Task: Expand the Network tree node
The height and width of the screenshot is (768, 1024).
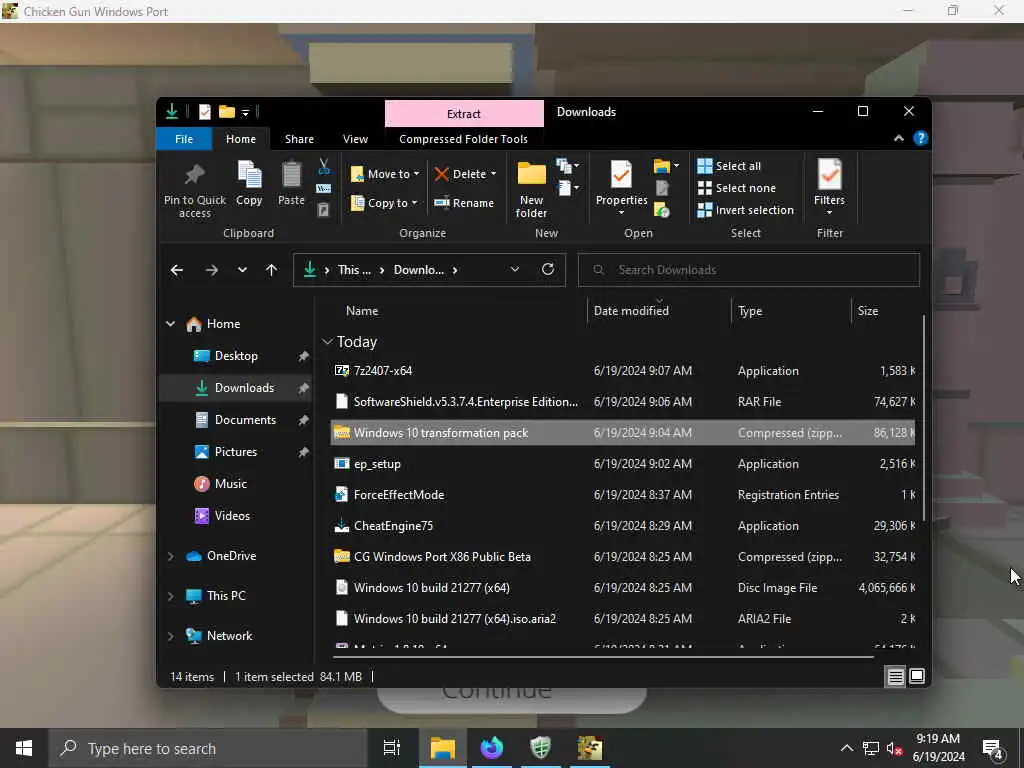Action: pos(170,635)
